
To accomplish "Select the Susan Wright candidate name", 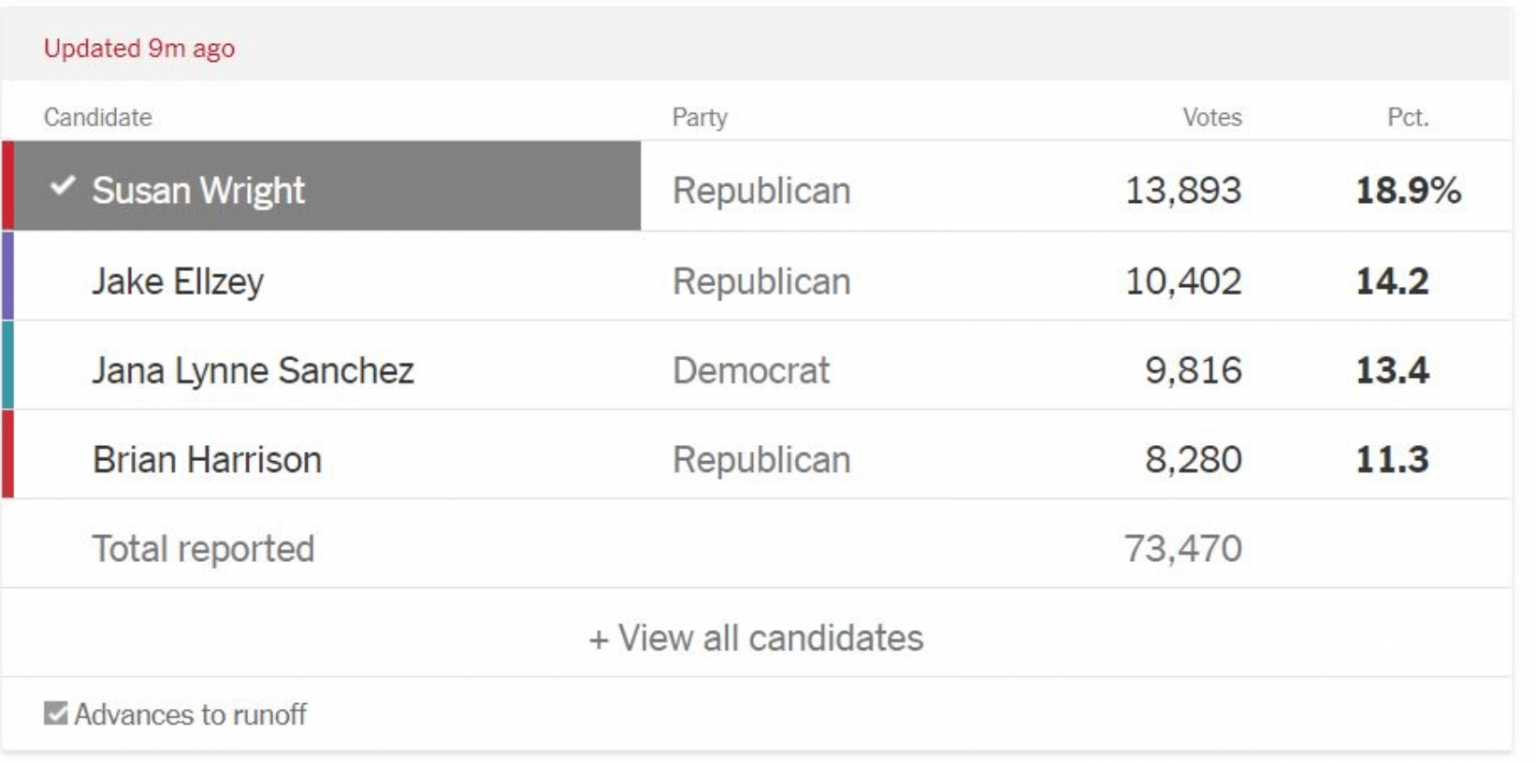I will 198,190.
